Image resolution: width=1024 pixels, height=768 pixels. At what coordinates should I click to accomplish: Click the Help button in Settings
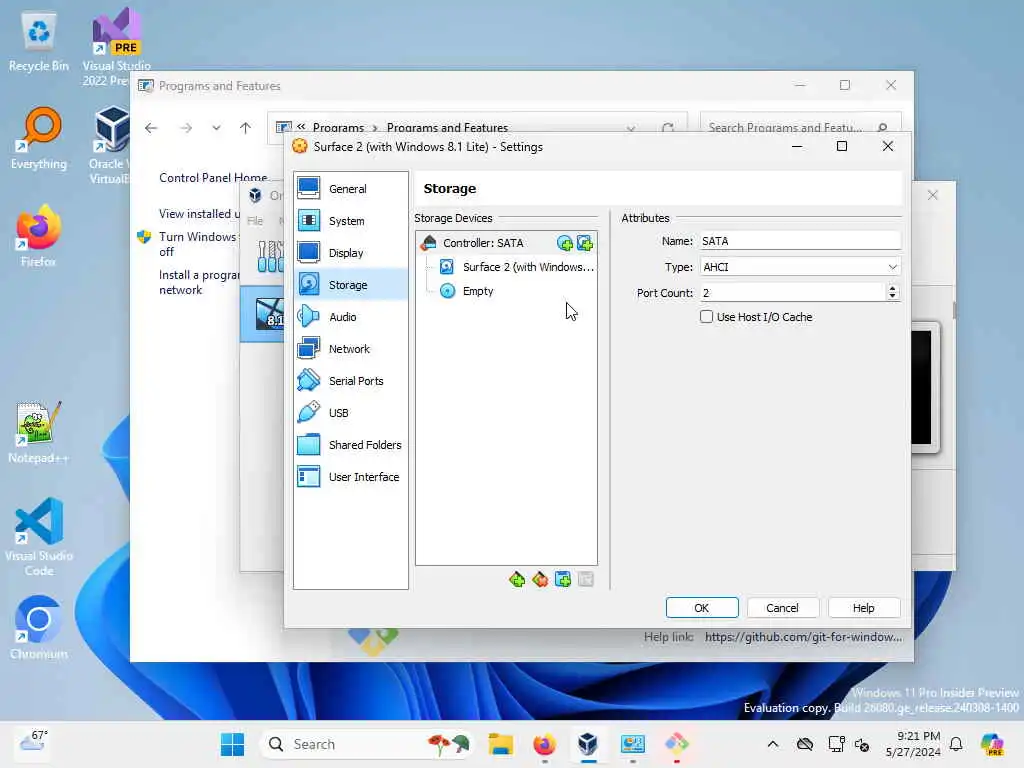[863, 608]
